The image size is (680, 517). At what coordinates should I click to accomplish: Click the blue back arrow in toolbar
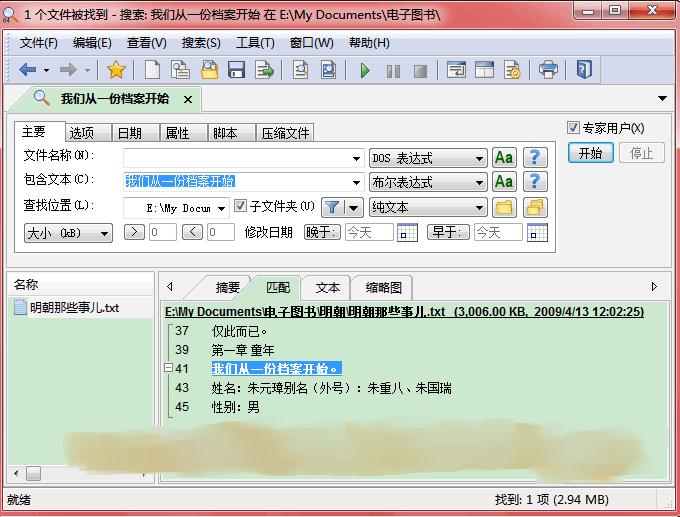27,69
